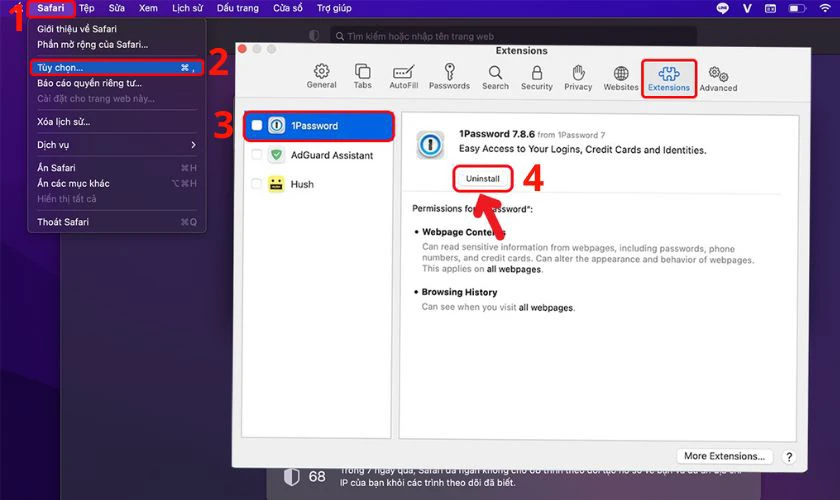
Task: Open the Passwords key icon pane
Action: click(449, 77)
